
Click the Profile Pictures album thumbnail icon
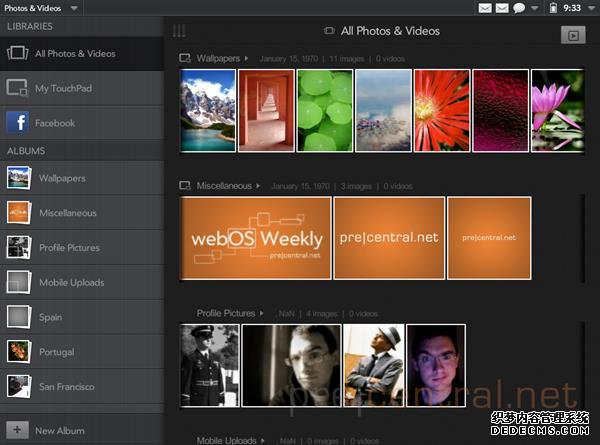click(19, 248)
